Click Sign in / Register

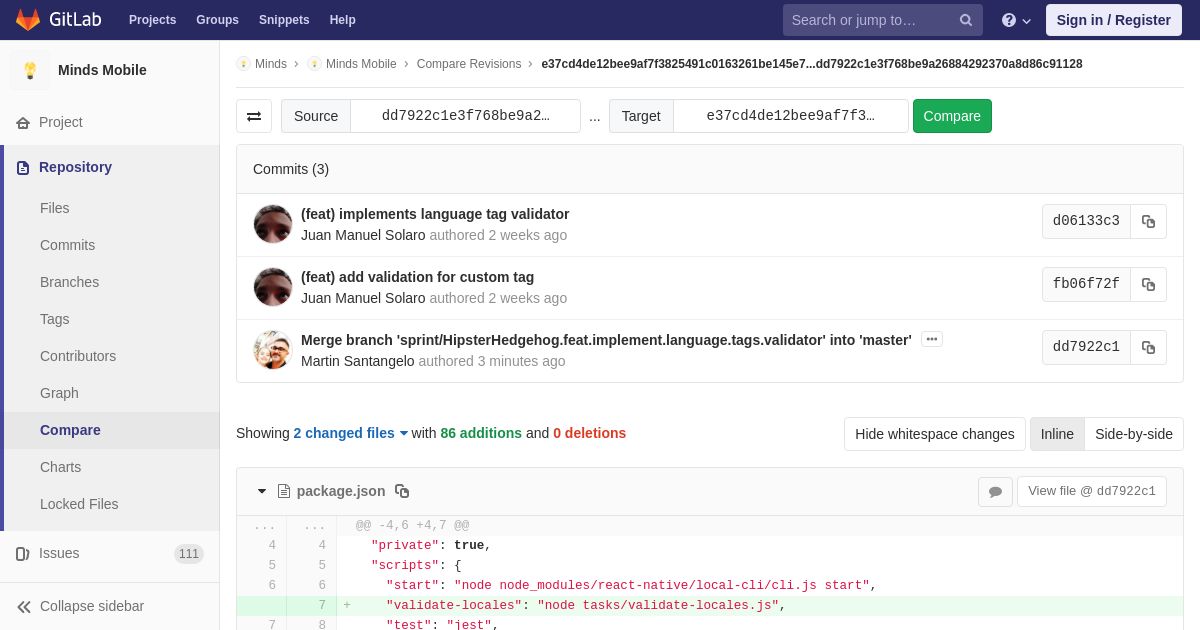(x=1113, y=20)
